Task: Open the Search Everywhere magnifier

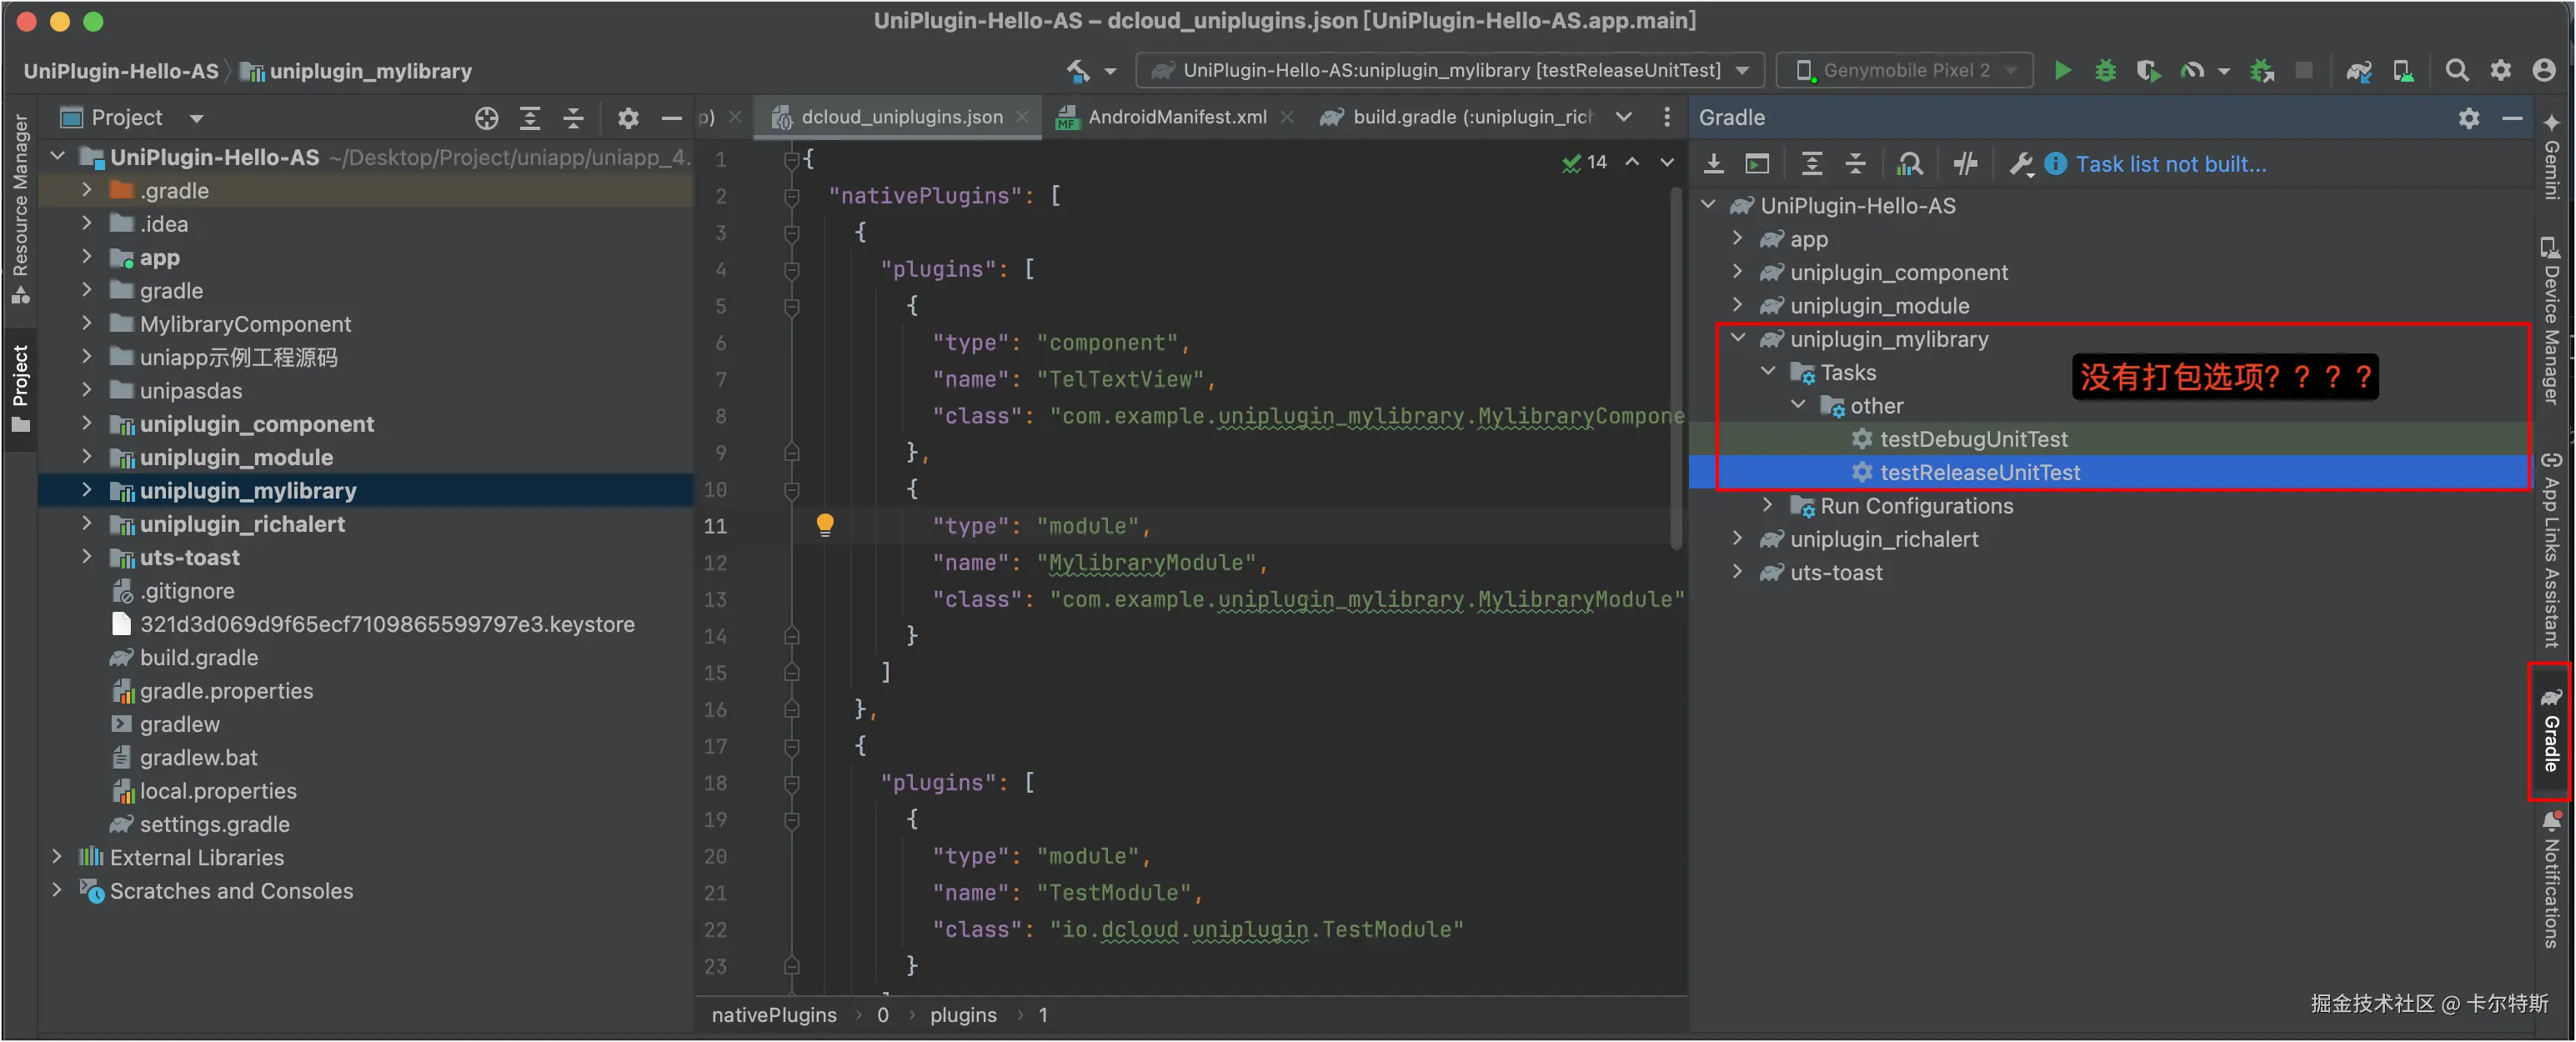Action: click(x=2456, y=70)
